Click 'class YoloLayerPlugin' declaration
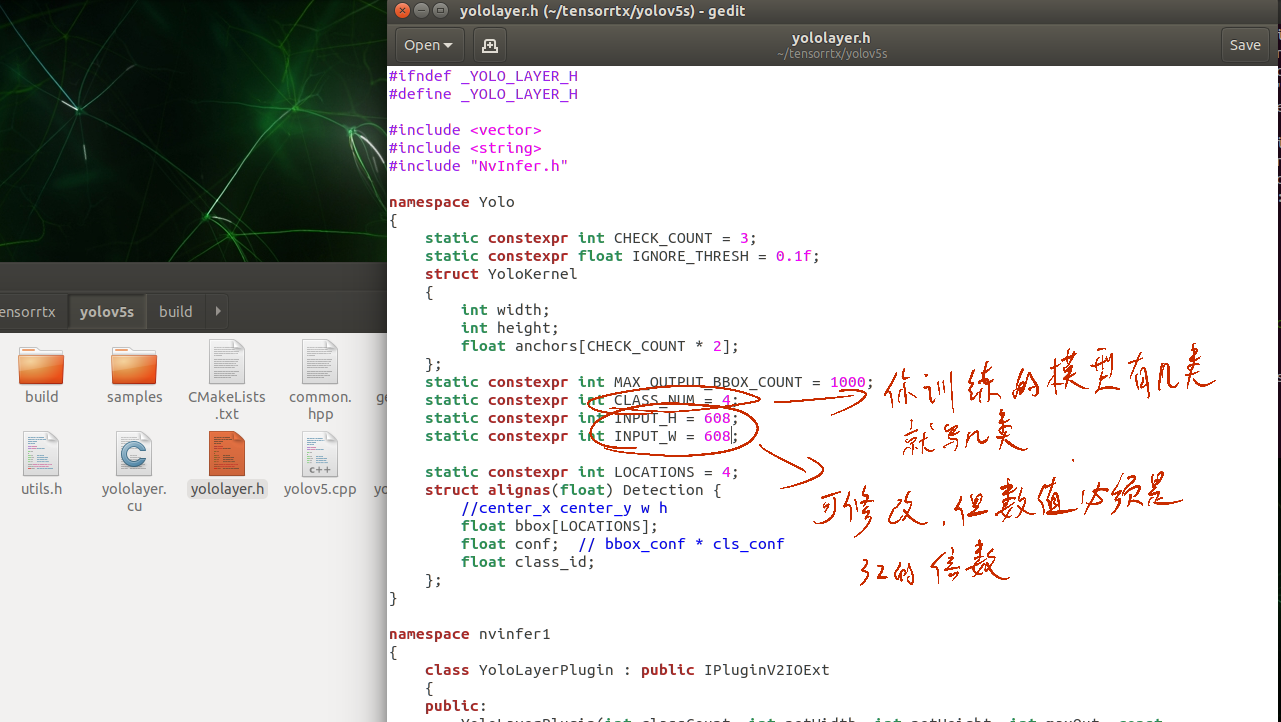Screen dimensions: 1281x722 pos(627,670)
